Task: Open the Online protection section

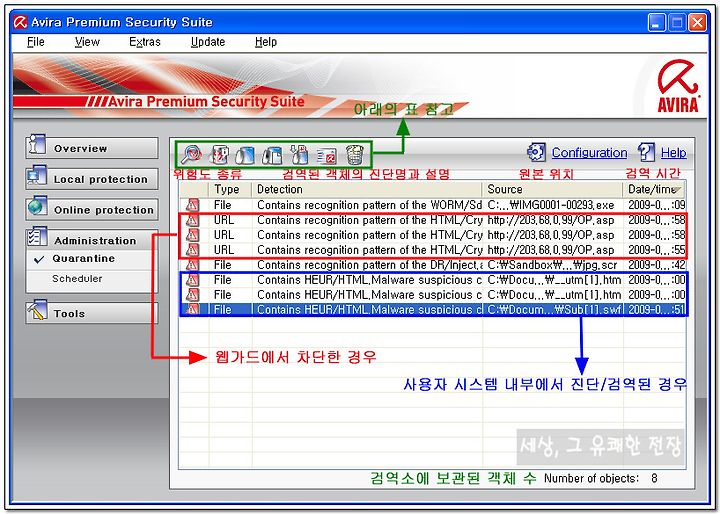Action: [x=92, y=209]
